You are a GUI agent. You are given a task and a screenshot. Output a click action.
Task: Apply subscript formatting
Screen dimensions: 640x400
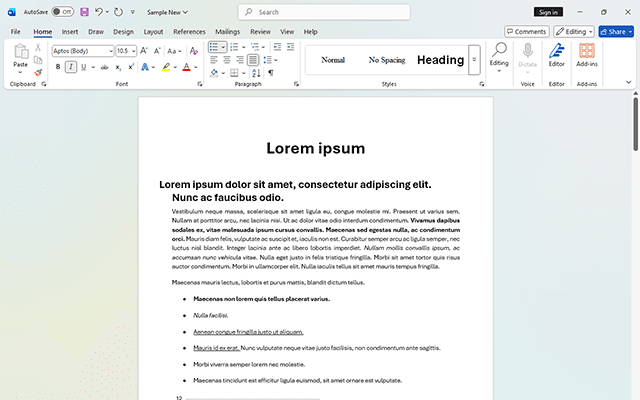[118, 67]
